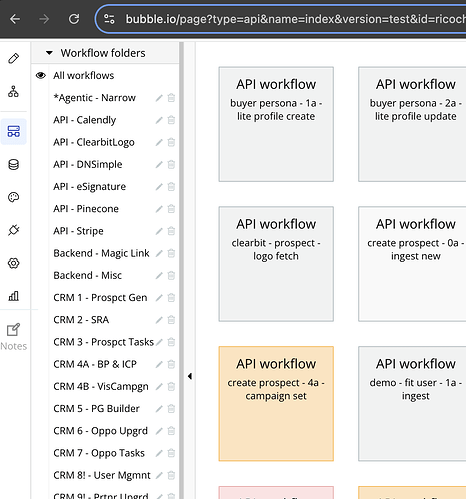Reload the browser page
The width and height of the screenshot is (466, 499).
pos(74,19)
